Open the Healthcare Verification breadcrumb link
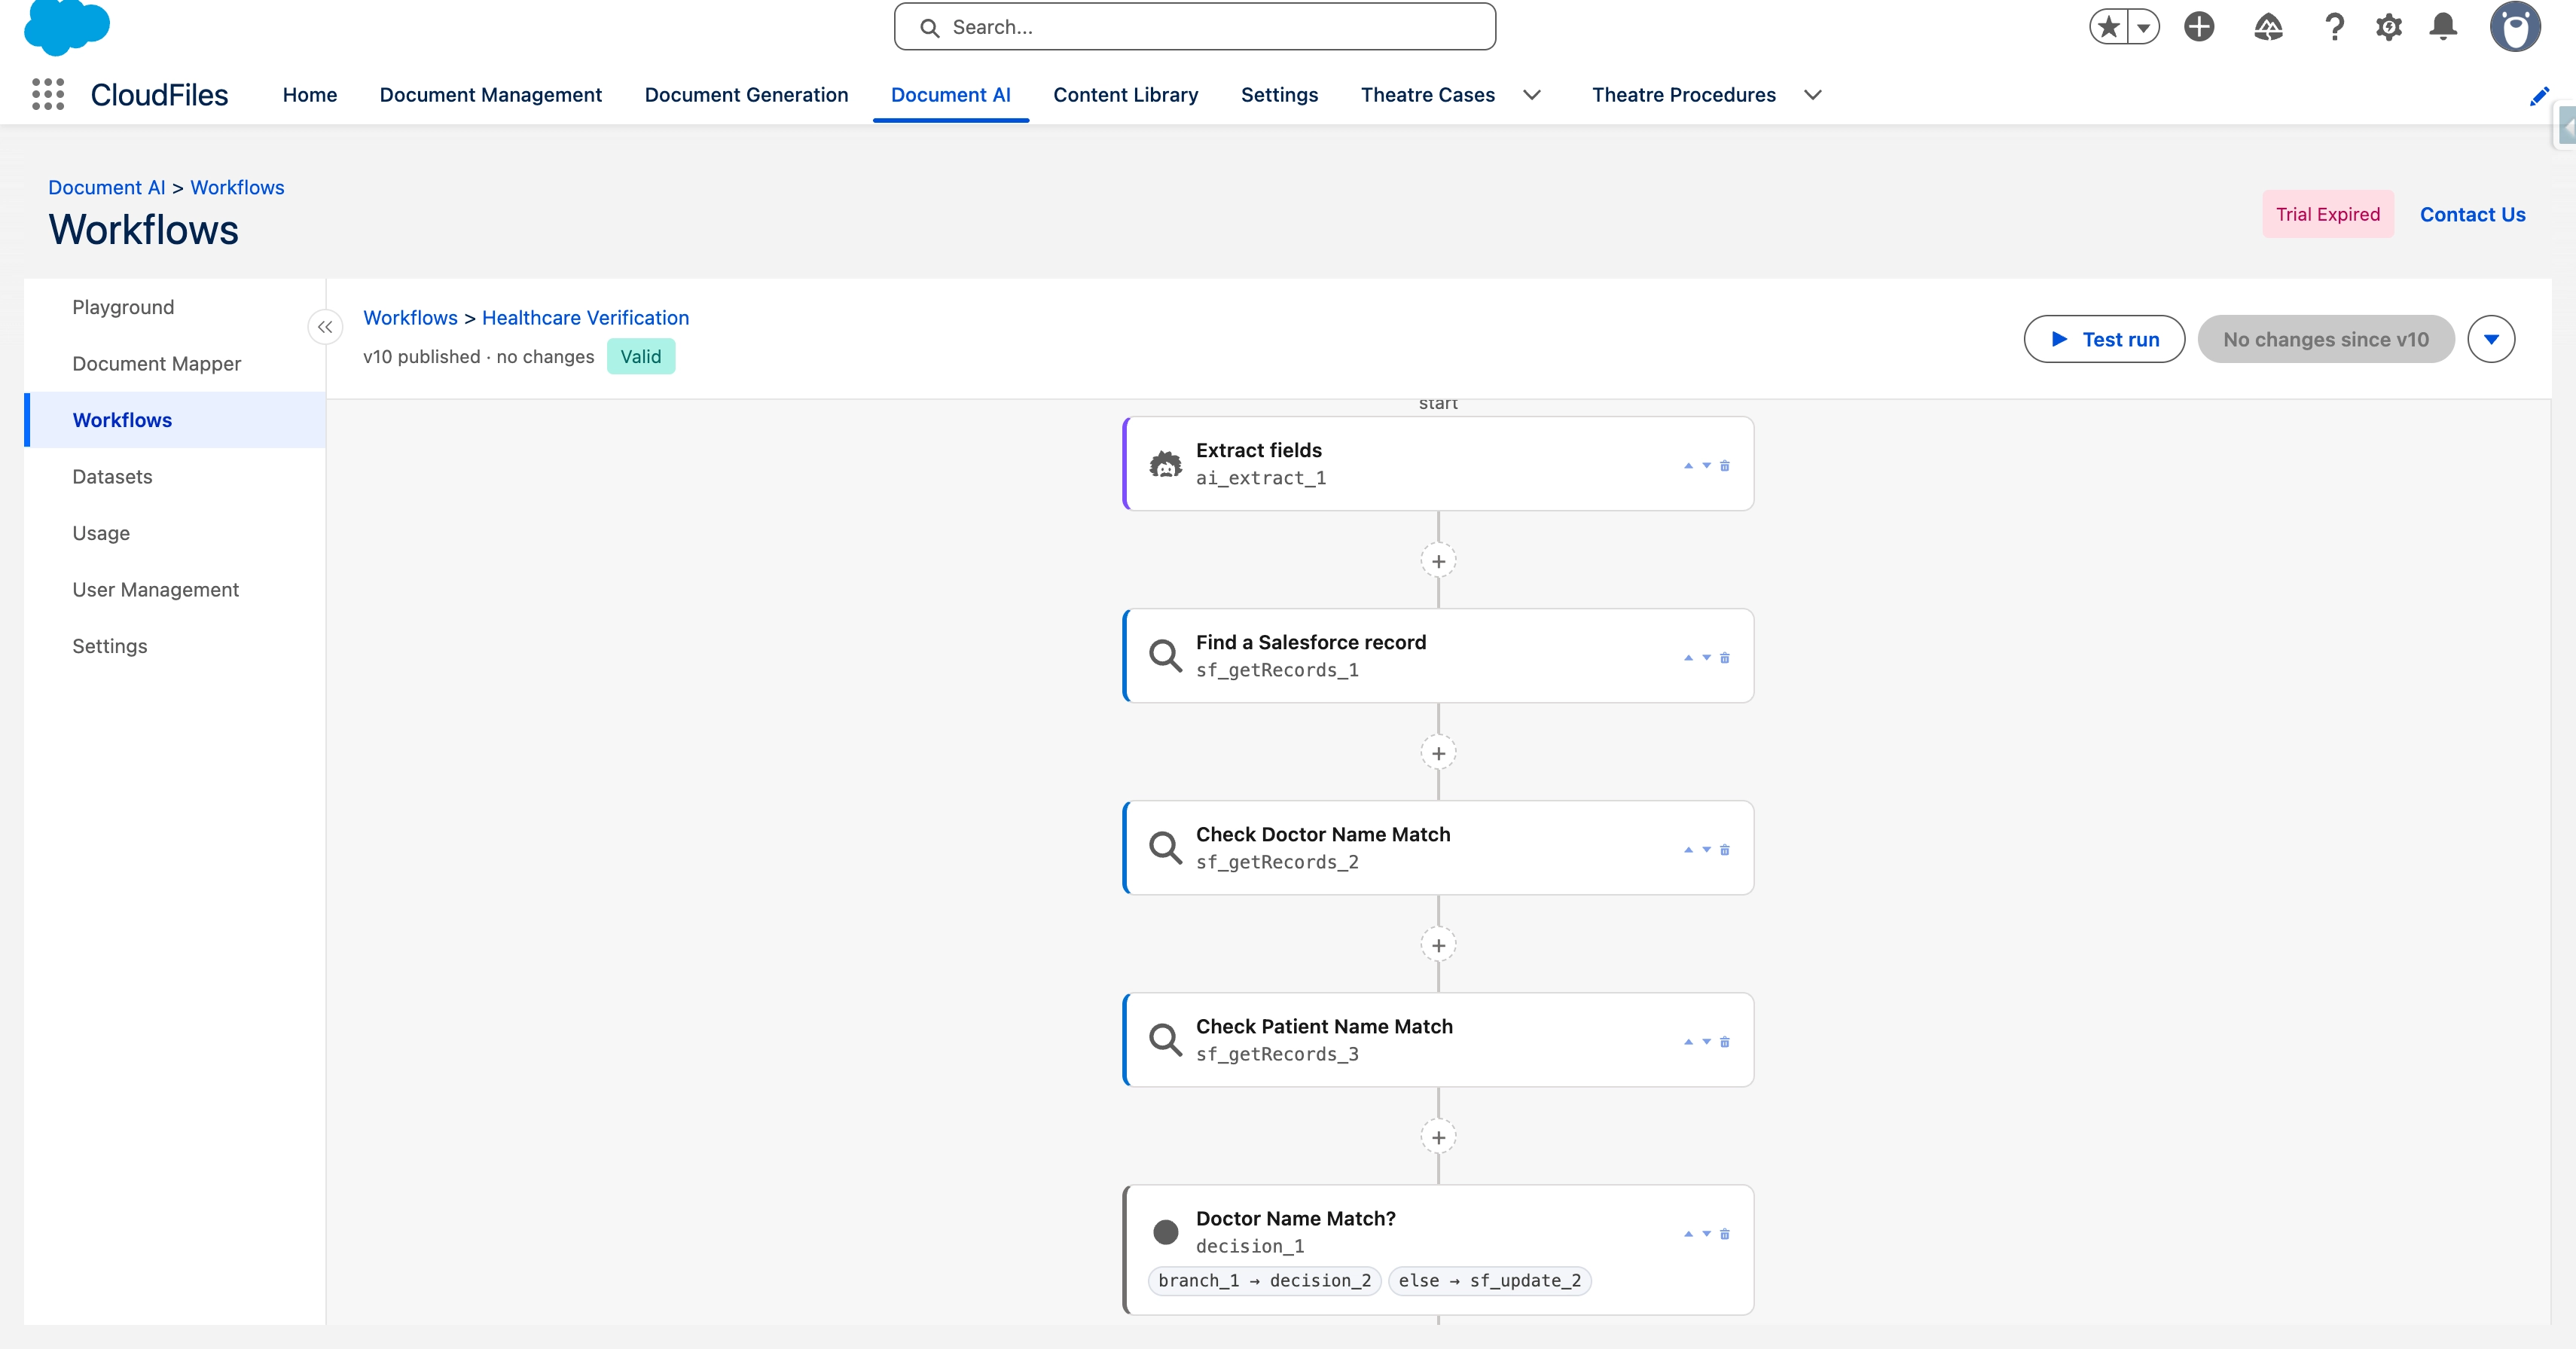This screenshot has width=2576, height=1349. (585, 317)
